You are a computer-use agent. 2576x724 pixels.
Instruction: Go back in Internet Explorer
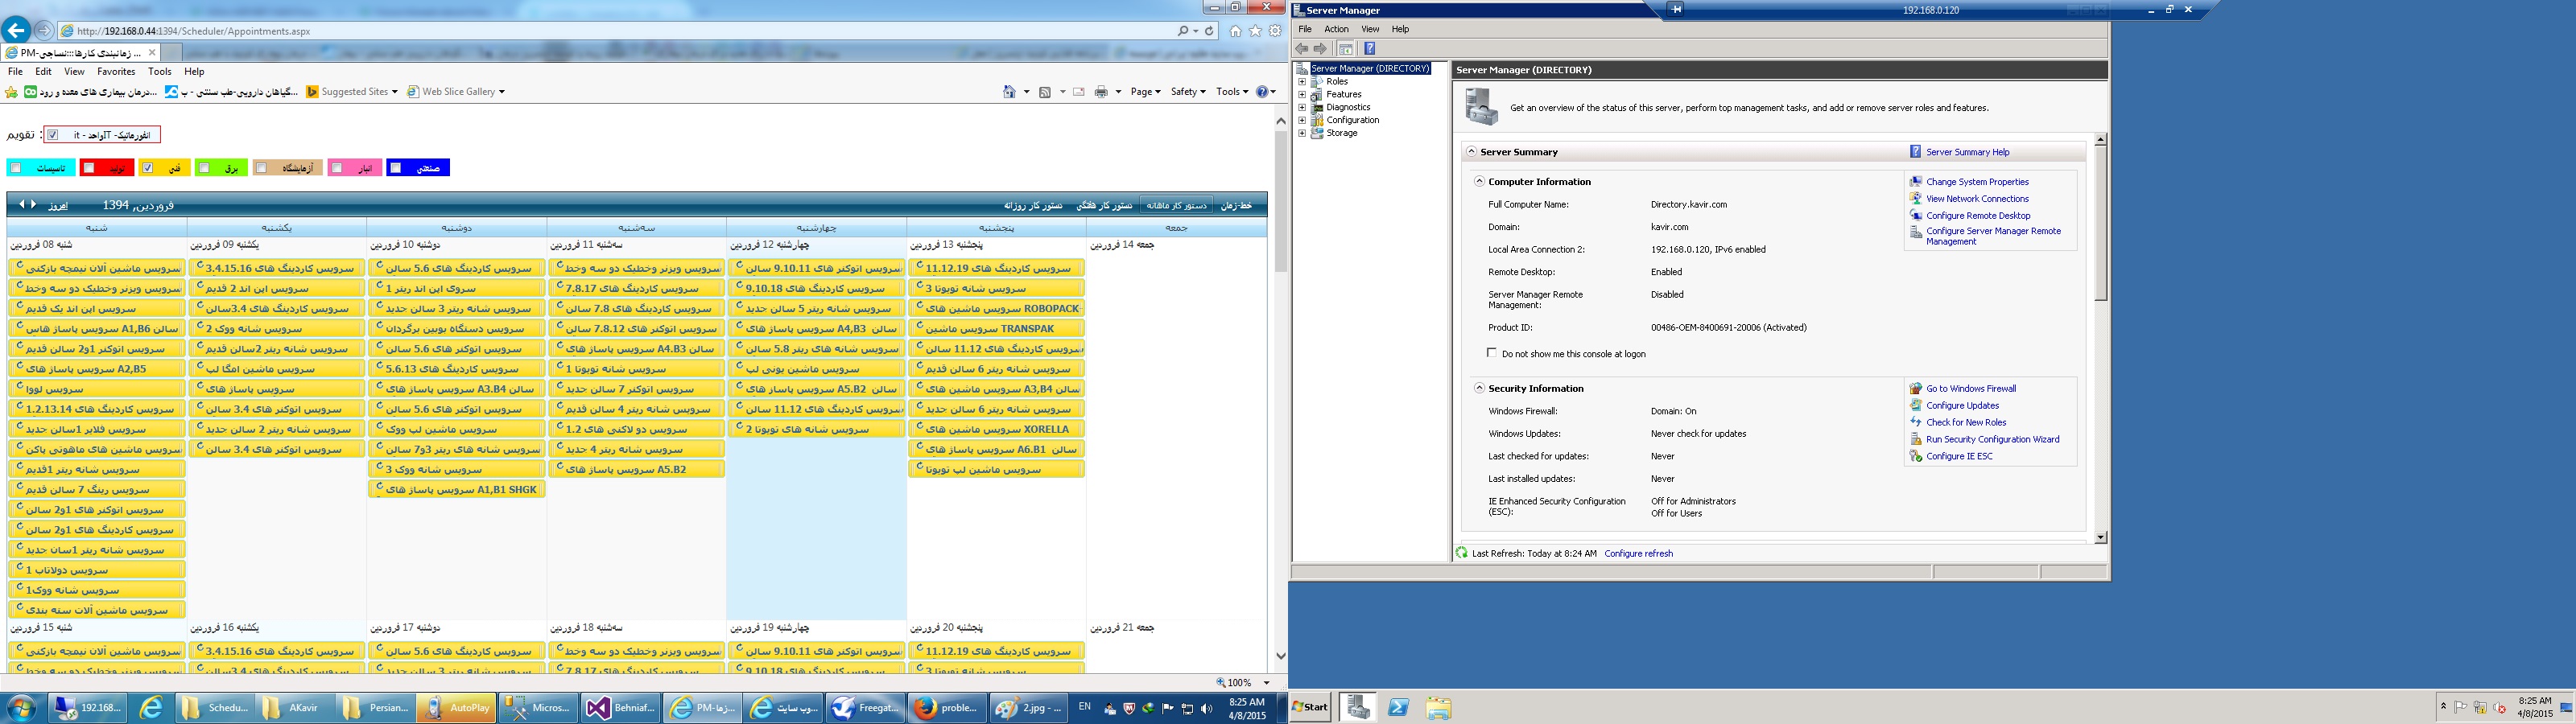click(x=16, y=30)
